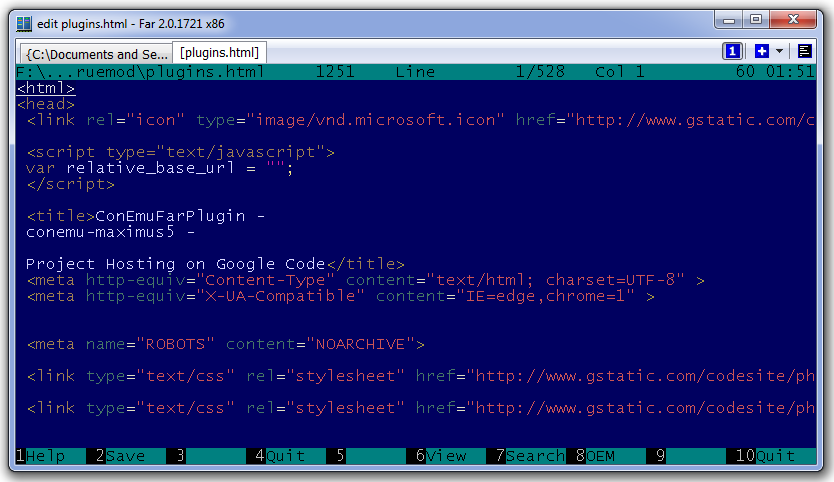This screenshot has height=482, width=834.
Task: Toggle the alternative buffer icon in toolbar
Action: 805,51
